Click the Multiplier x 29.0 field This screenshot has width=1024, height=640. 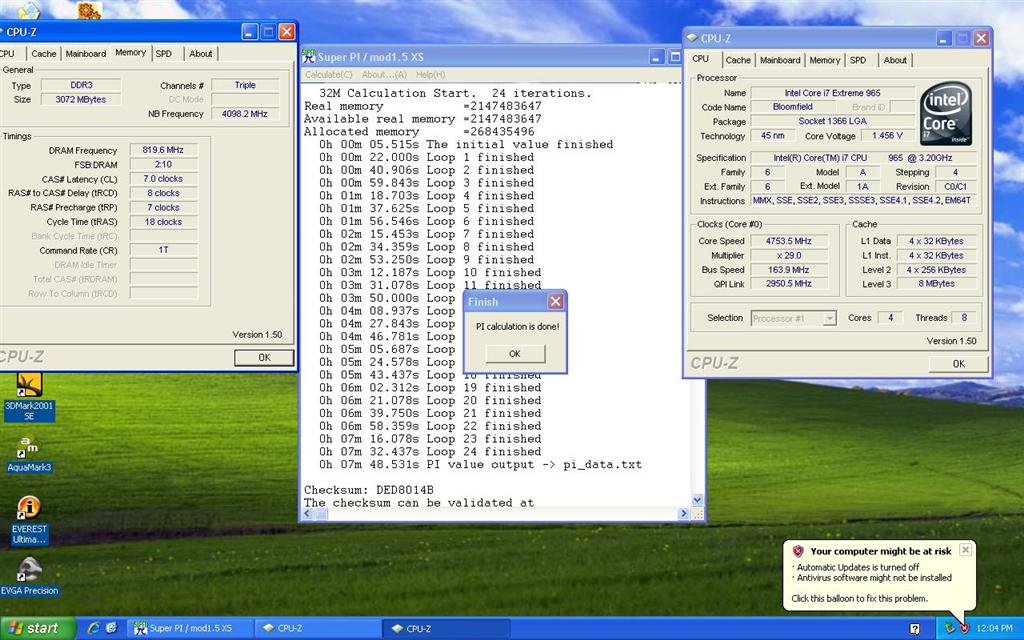788,255
